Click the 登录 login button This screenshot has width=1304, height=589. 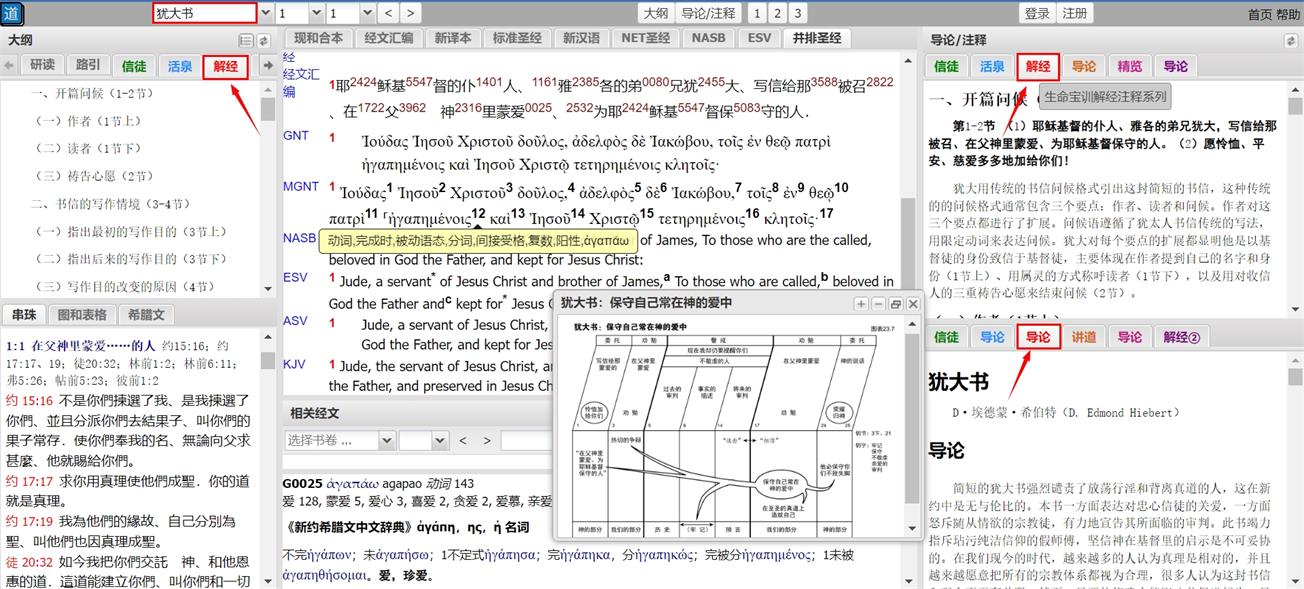1037,13
